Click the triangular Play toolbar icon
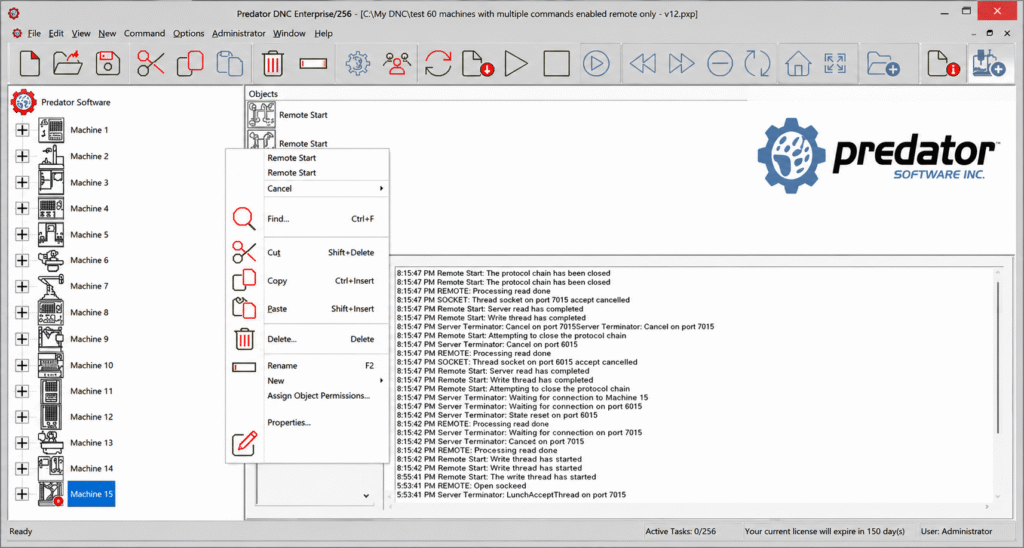 516,64
